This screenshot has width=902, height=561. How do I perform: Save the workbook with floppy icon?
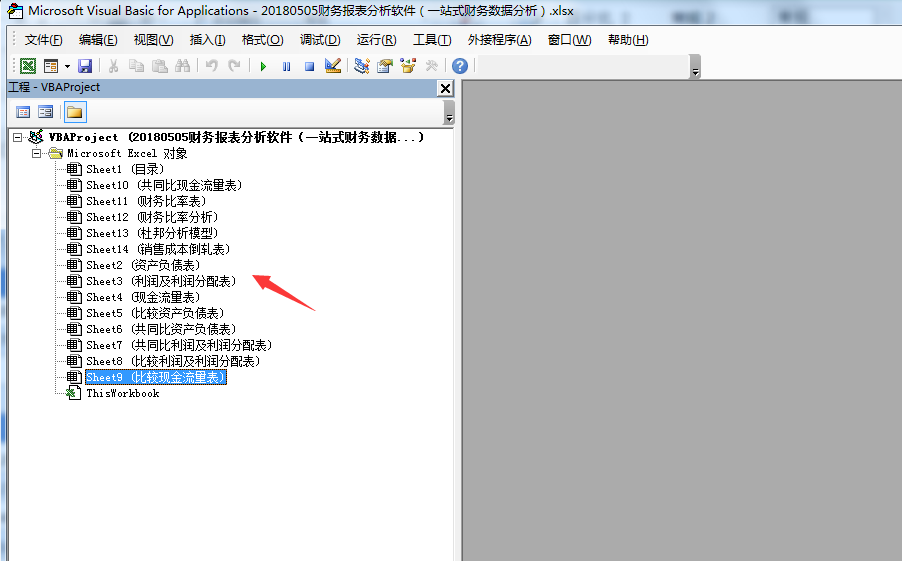(x=85, y=66)
